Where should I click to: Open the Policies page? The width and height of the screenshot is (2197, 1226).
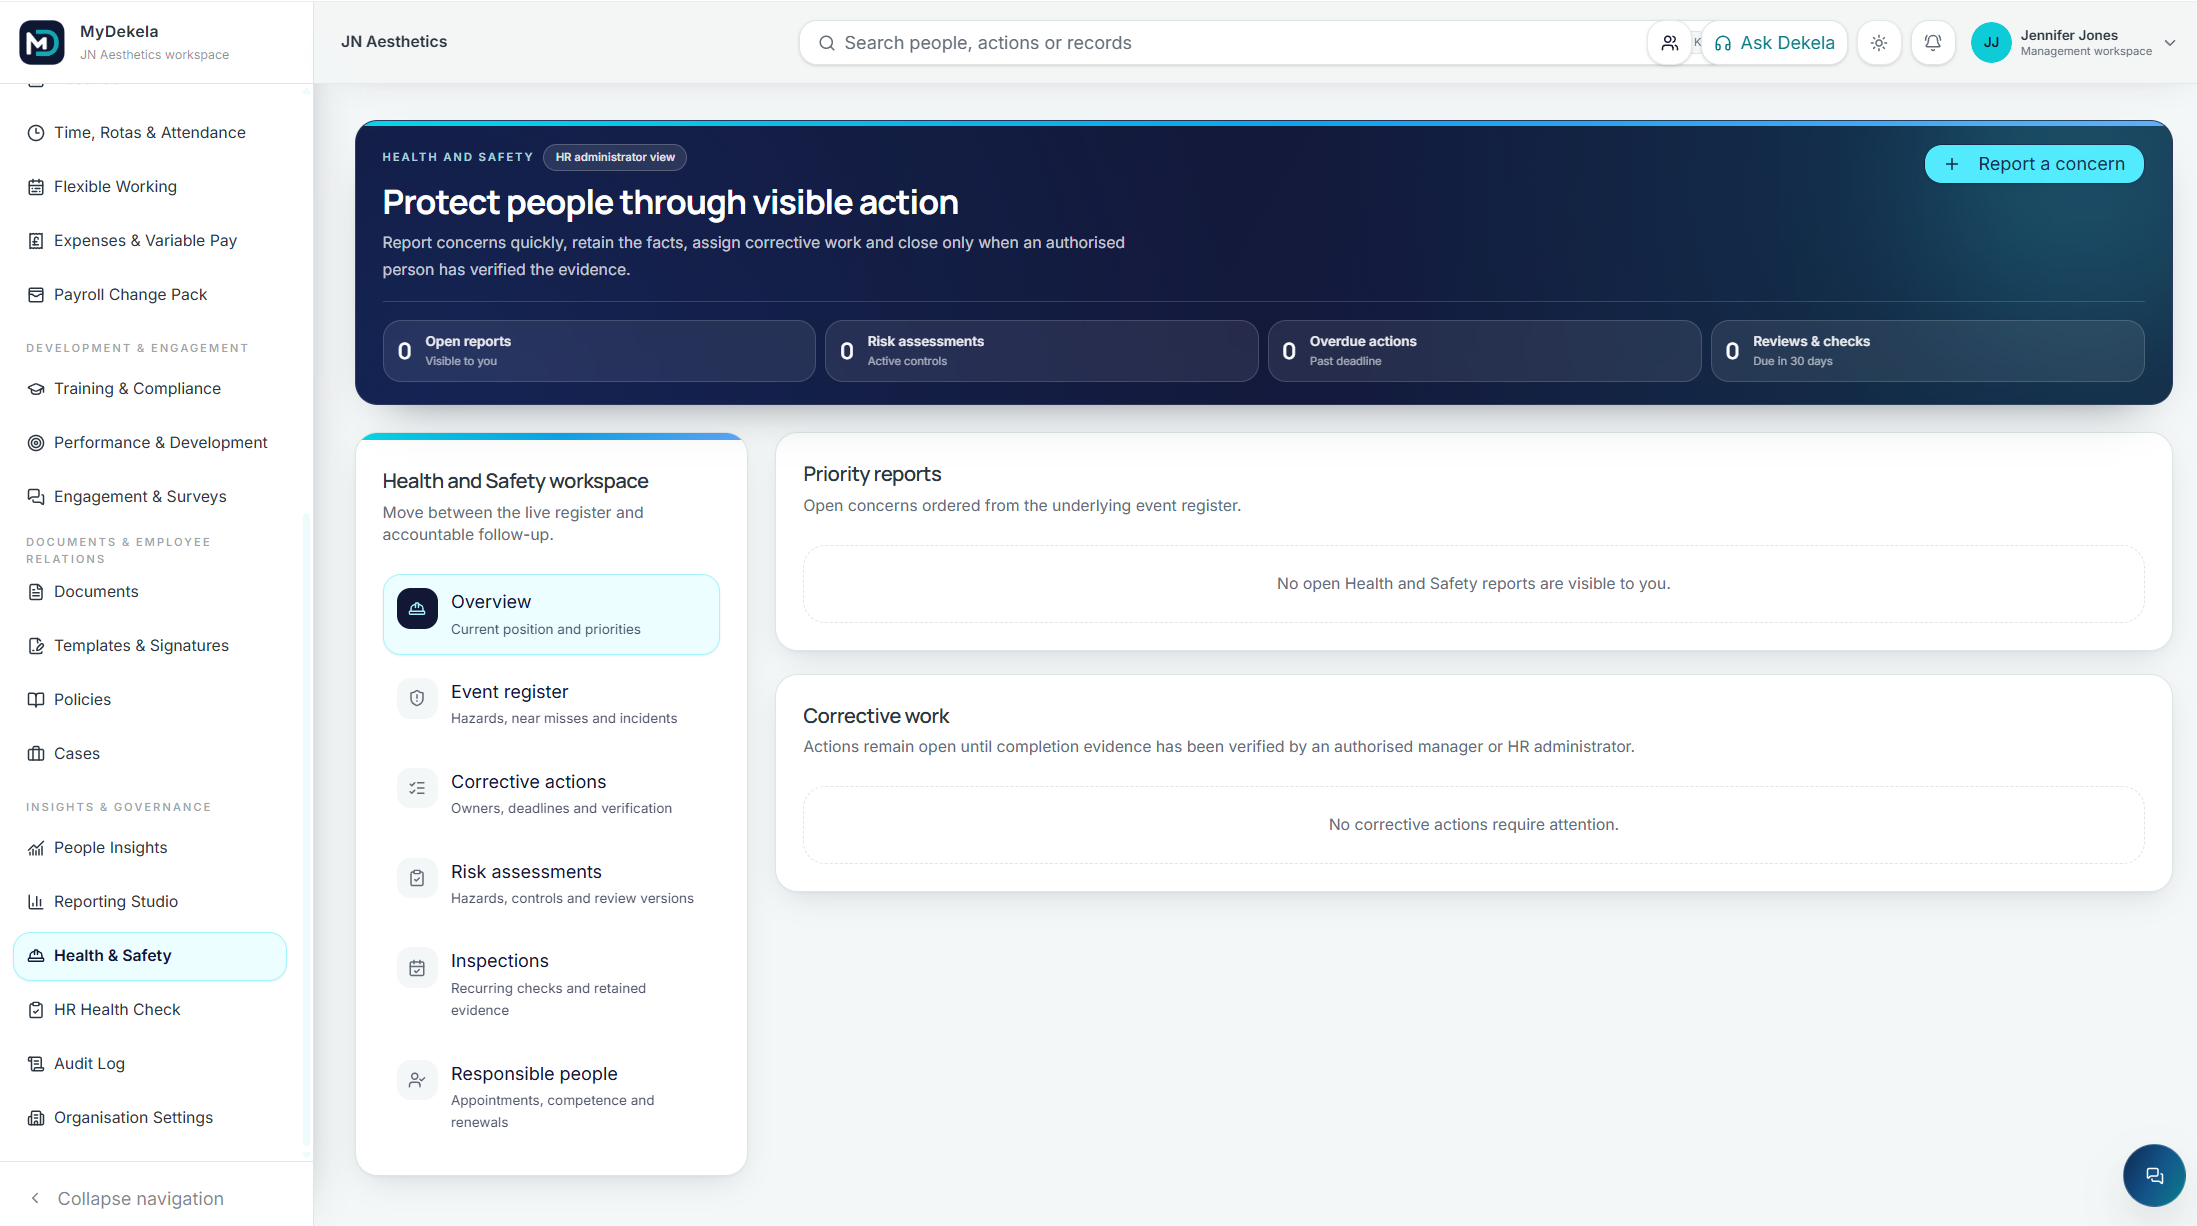(x=150, y=700)
